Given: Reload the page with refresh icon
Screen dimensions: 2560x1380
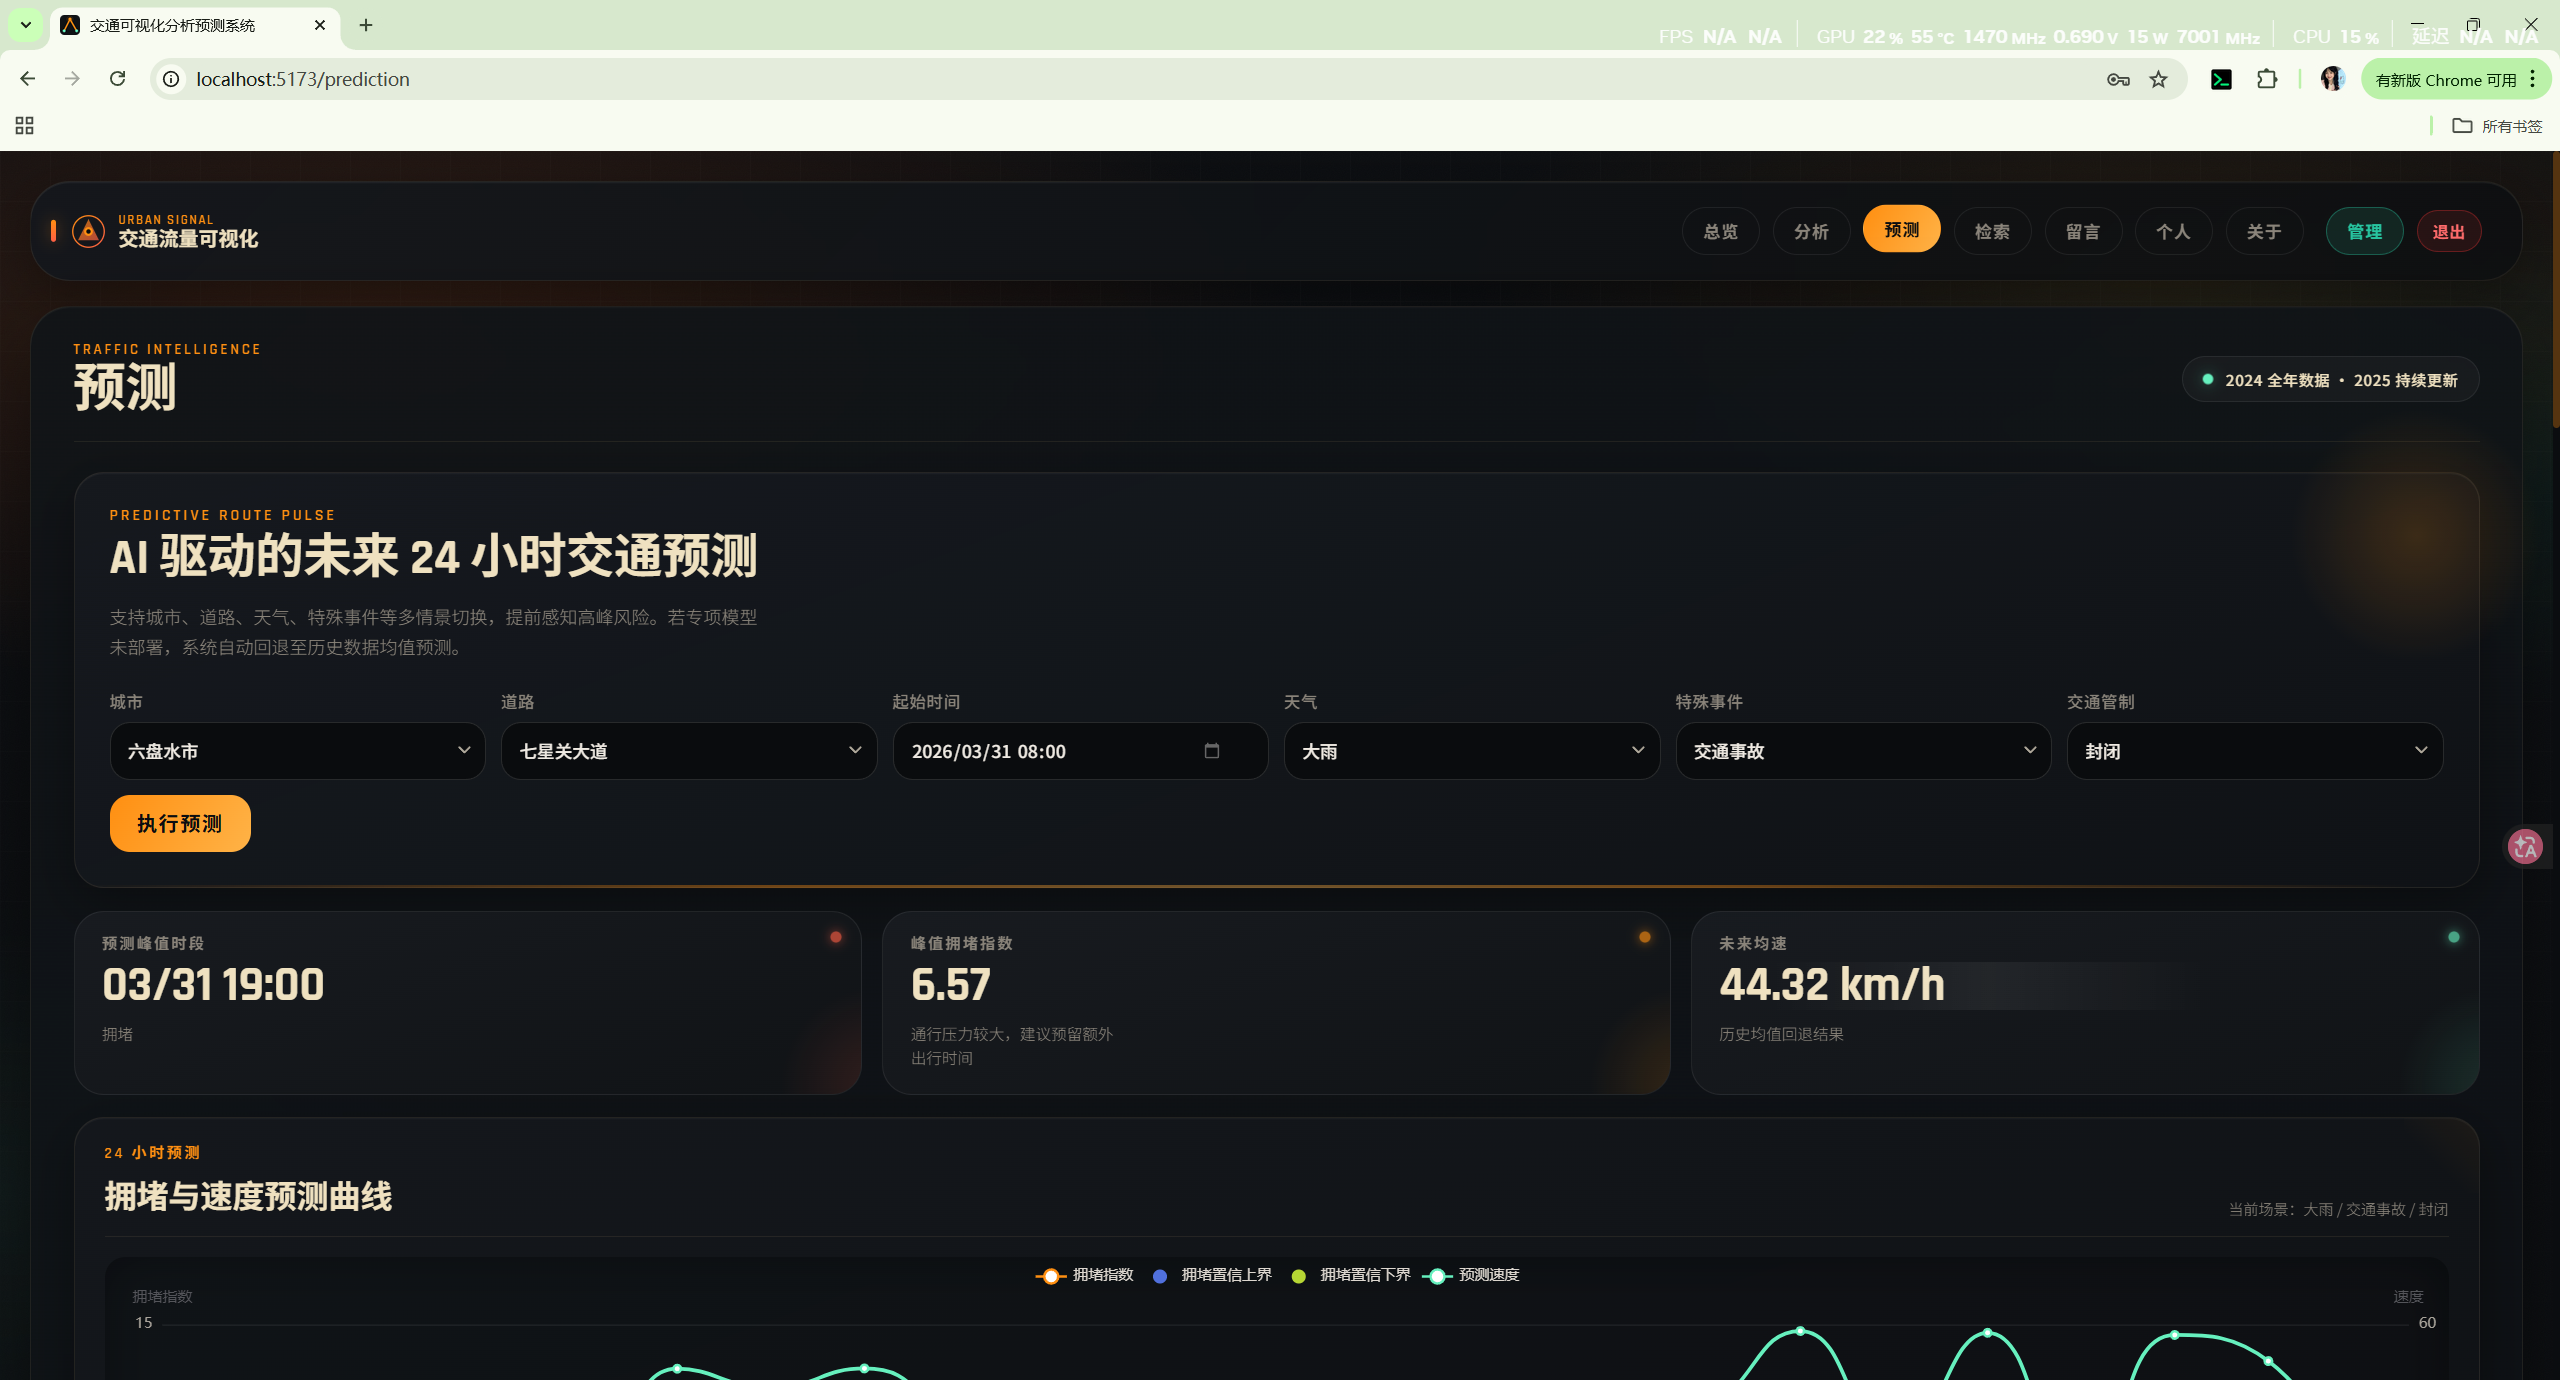Looking at the screenshot, I should tap(117, 79).
